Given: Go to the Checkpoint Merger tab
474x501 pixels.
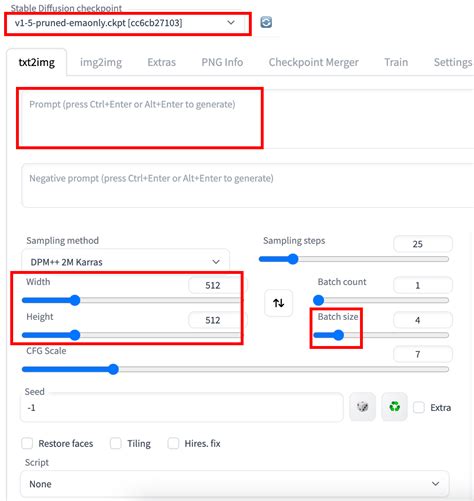Looking at the screenshot, I should click(314, 62).
